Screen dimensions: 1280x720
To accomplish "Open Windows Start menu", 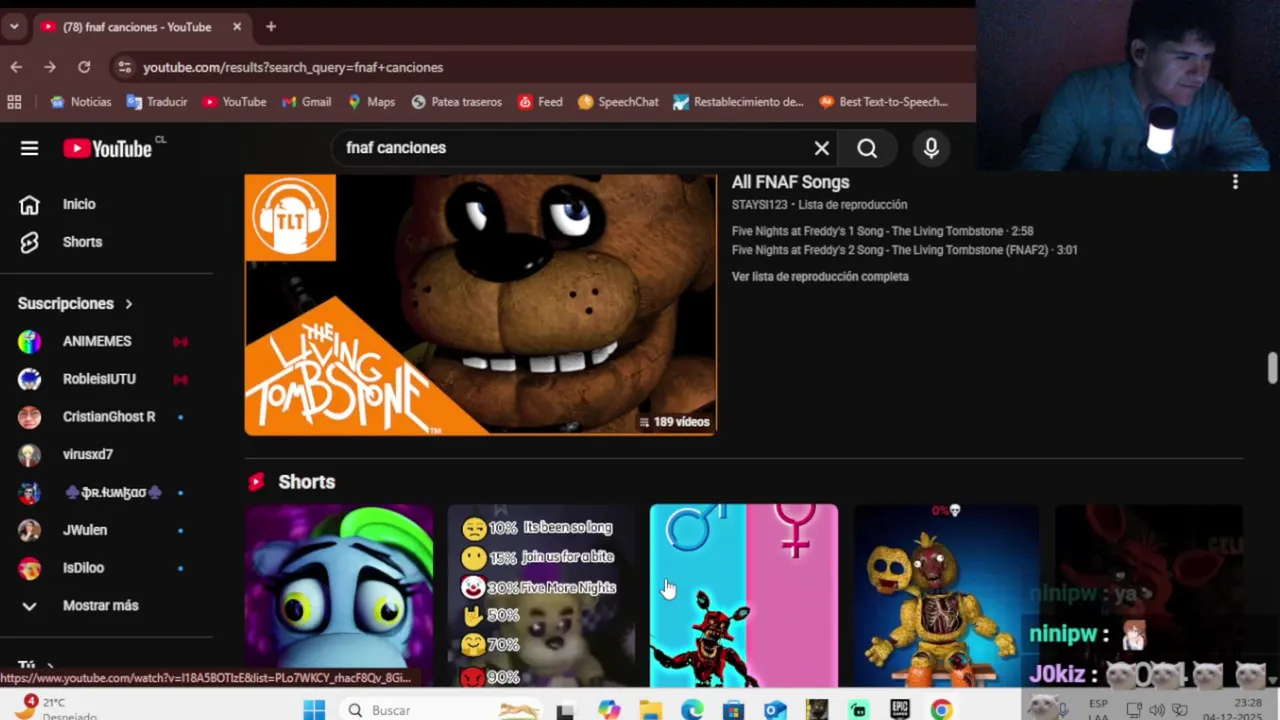I will tap(314, 710).
